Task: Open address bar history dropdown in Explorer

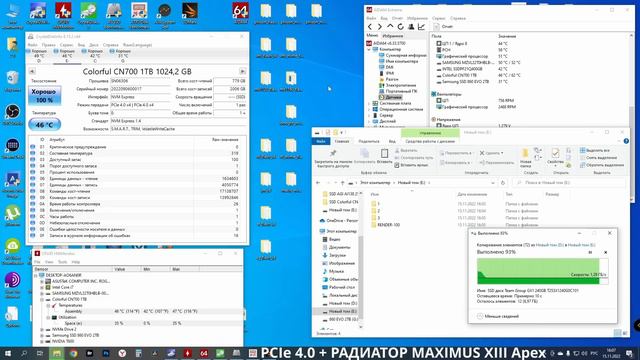Action: click(493, 183)
